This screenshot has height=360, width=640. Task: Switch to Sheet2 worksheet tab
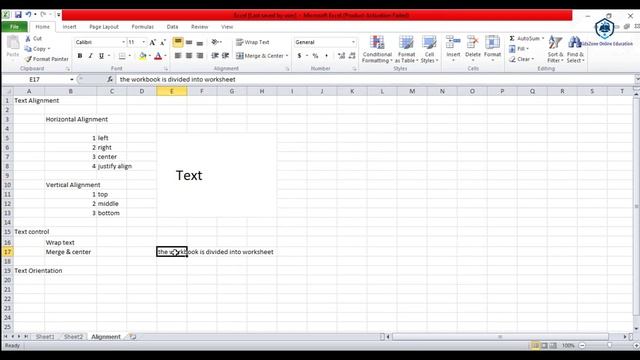coord(73,337)
